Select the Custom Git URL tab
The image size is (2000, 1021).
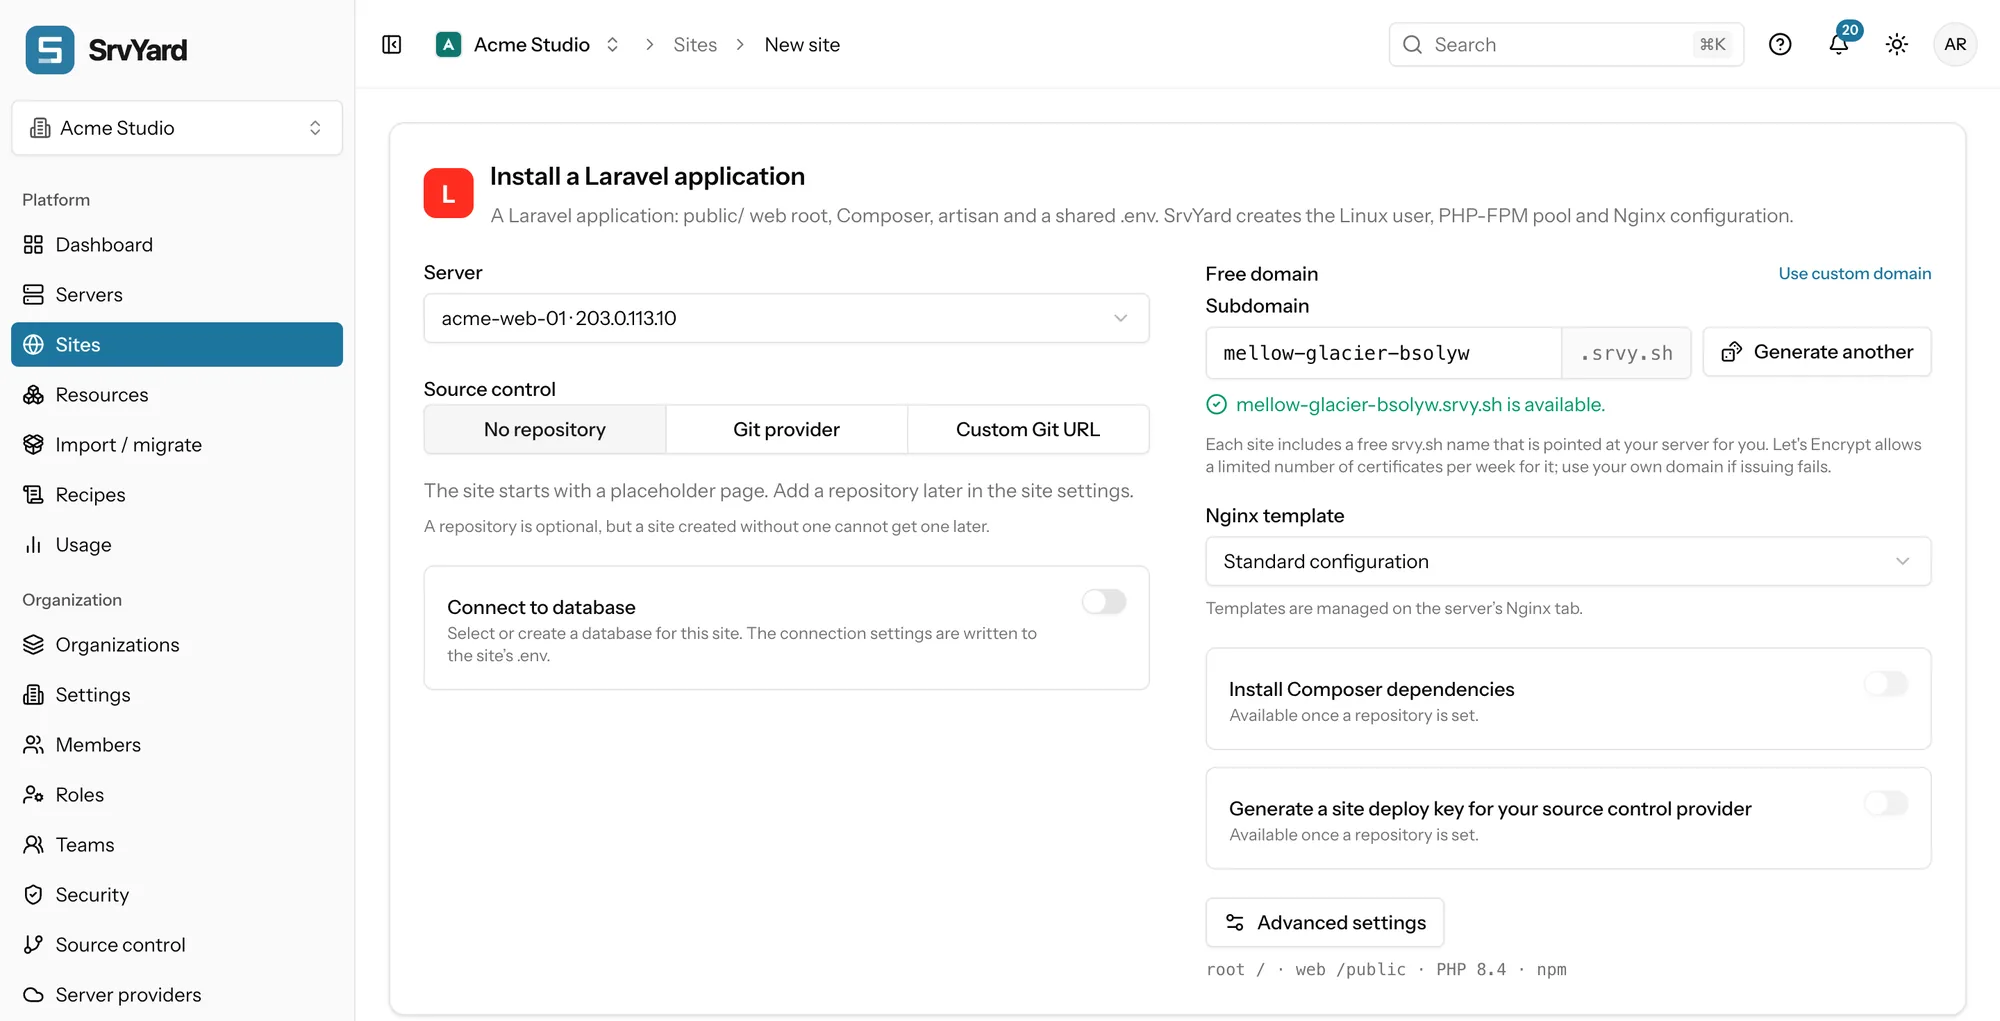click(1028, 430)
